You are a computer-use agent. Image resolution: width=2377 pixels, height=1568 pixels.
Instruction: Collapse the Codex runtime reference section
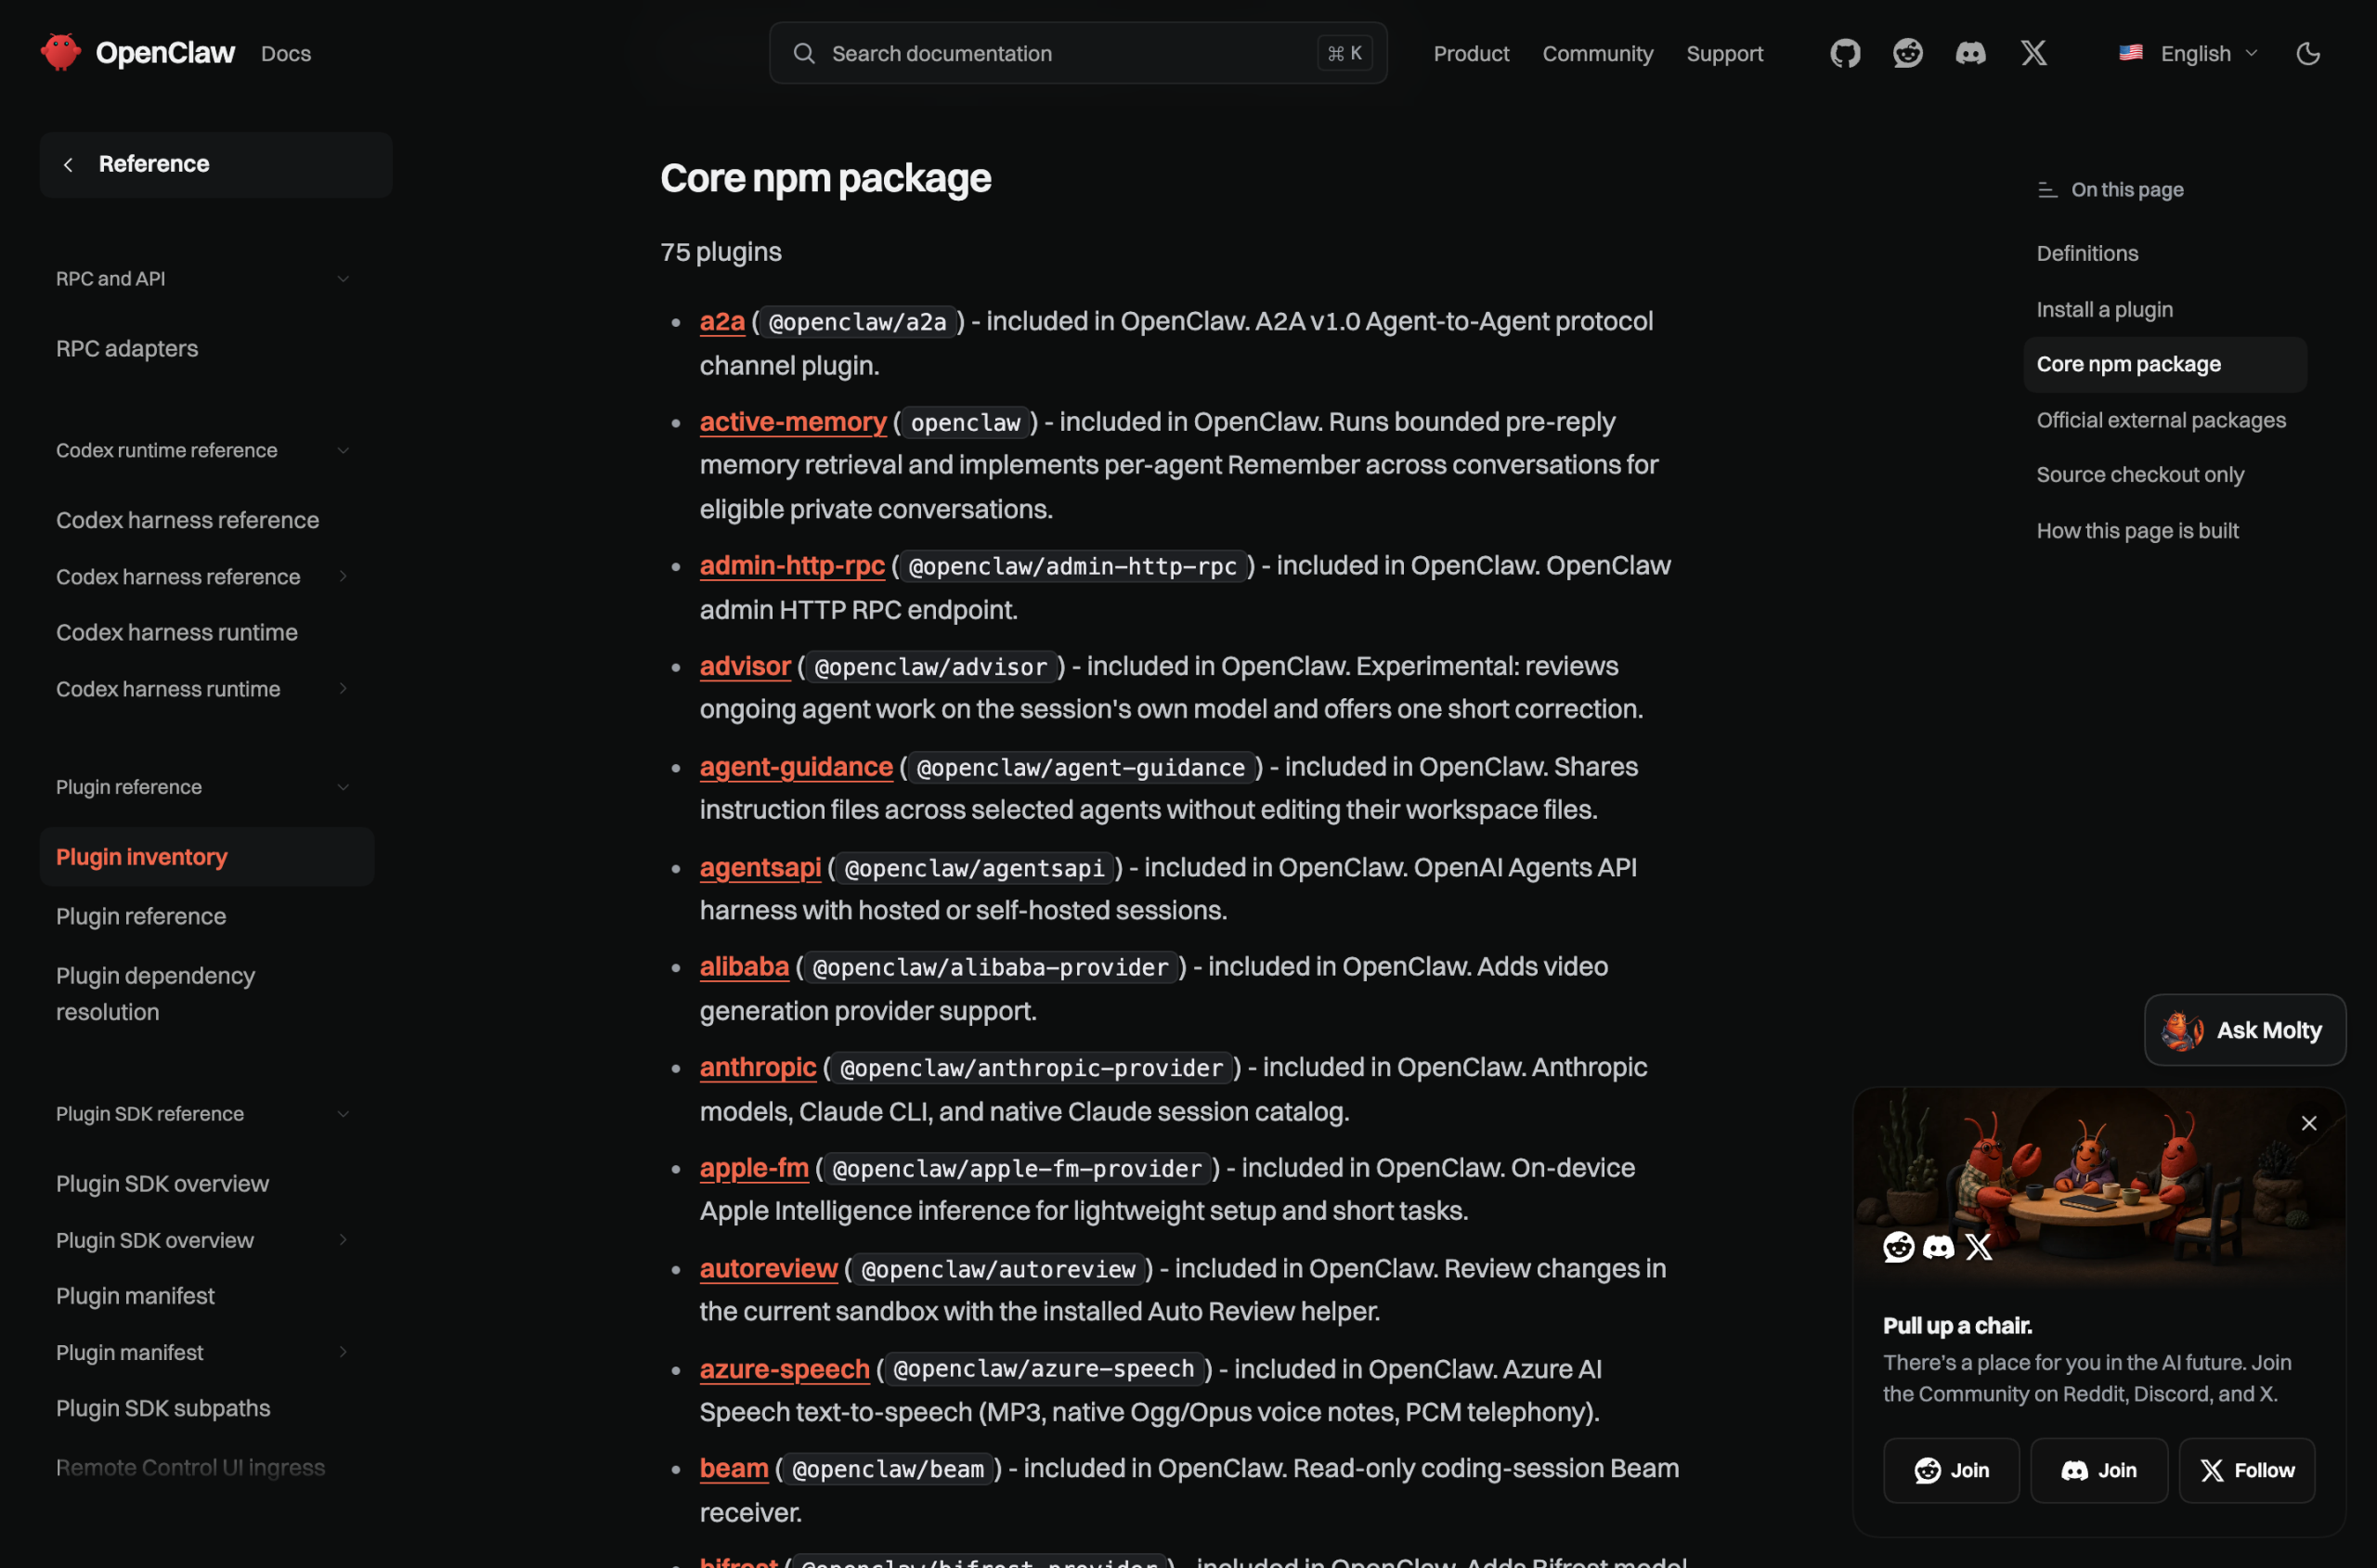click(x=205, y=450)
